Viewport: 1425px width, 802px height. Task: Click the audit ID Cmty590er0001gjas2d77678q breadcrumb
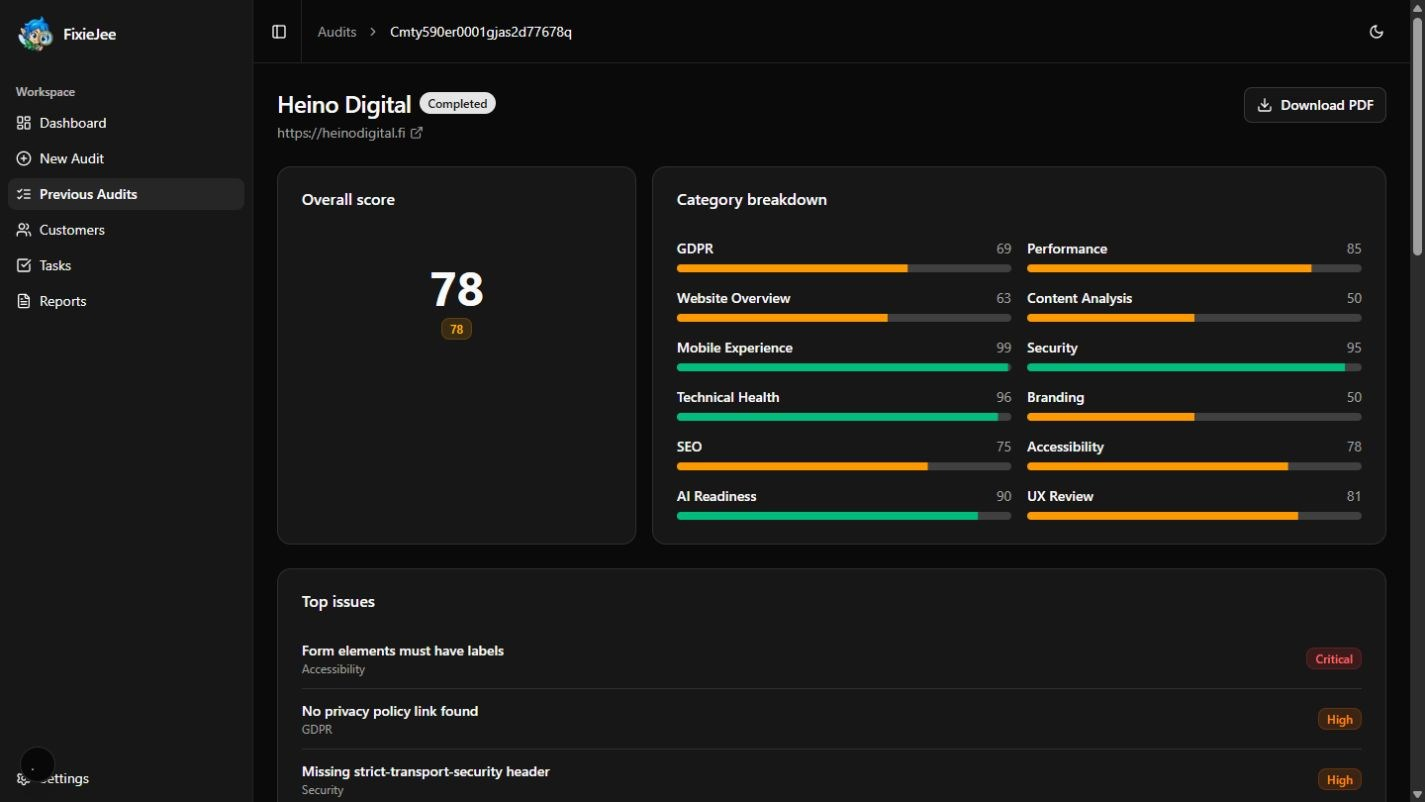point(481,32)
